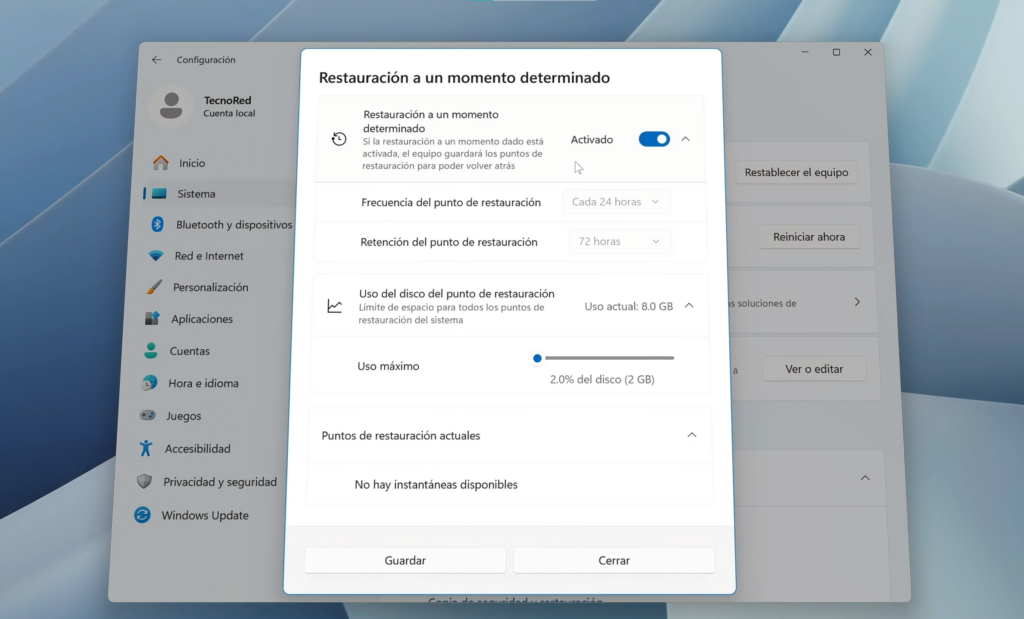Viewport: 1024px width, 619px height.
Task: Click the Bluetooth icon in sidebar
Action: point(157,224)
